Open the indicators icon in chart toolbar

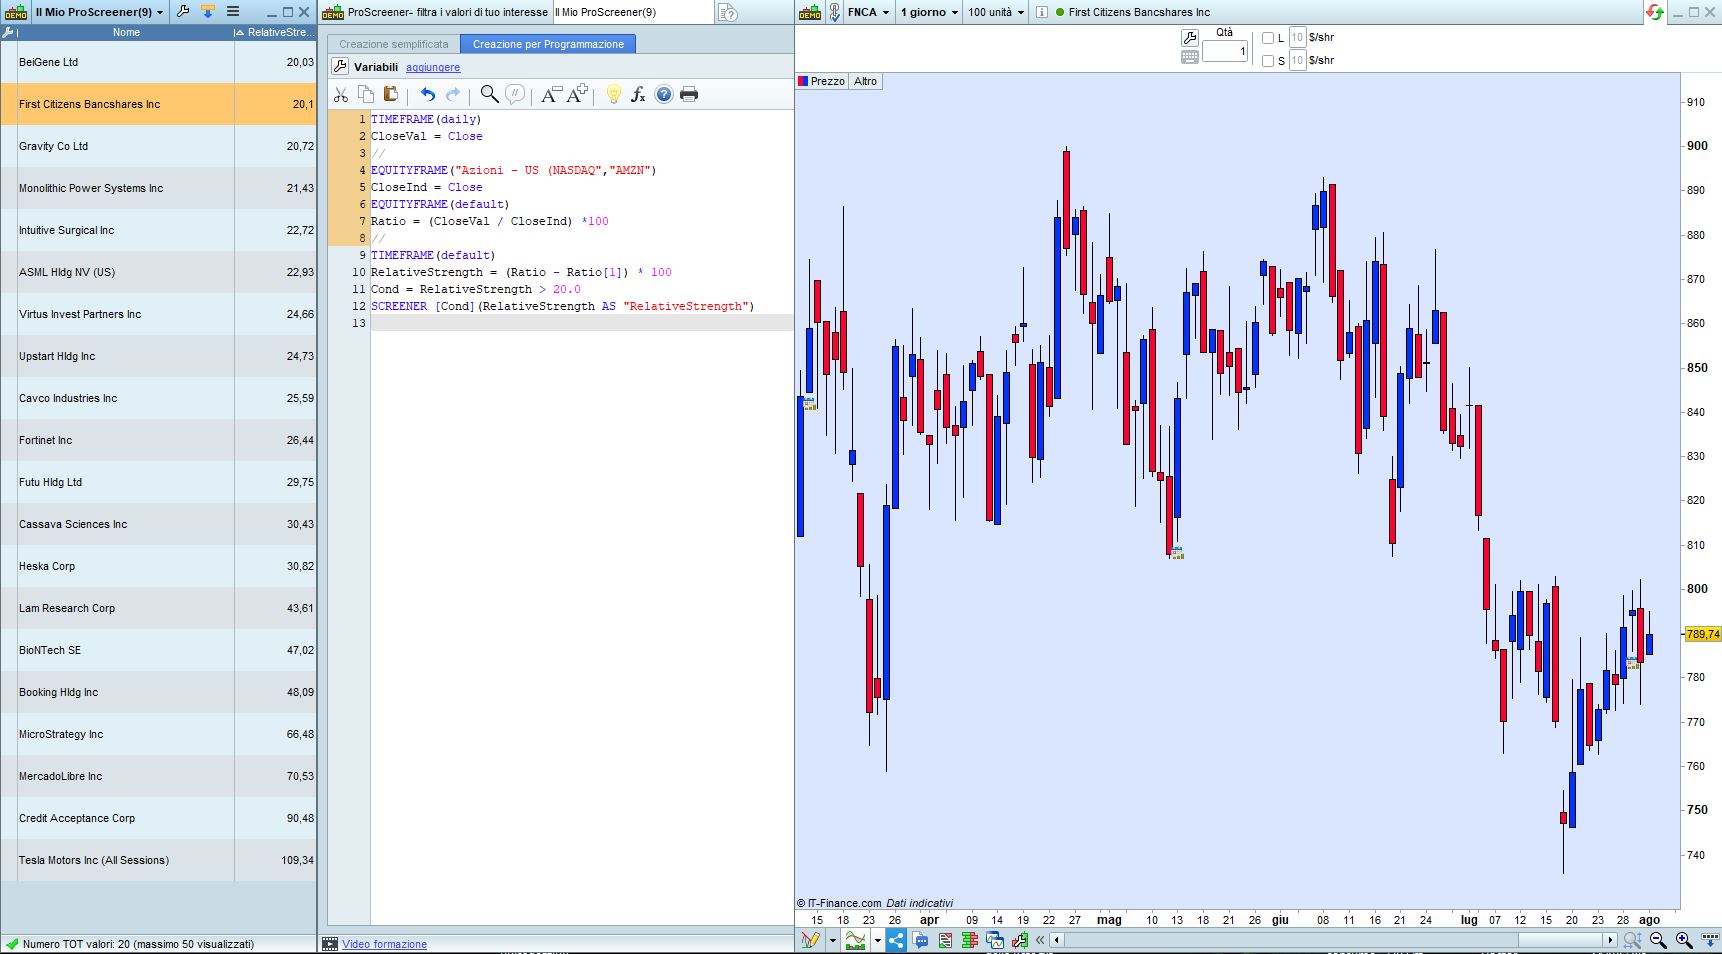tap(855, 940)
